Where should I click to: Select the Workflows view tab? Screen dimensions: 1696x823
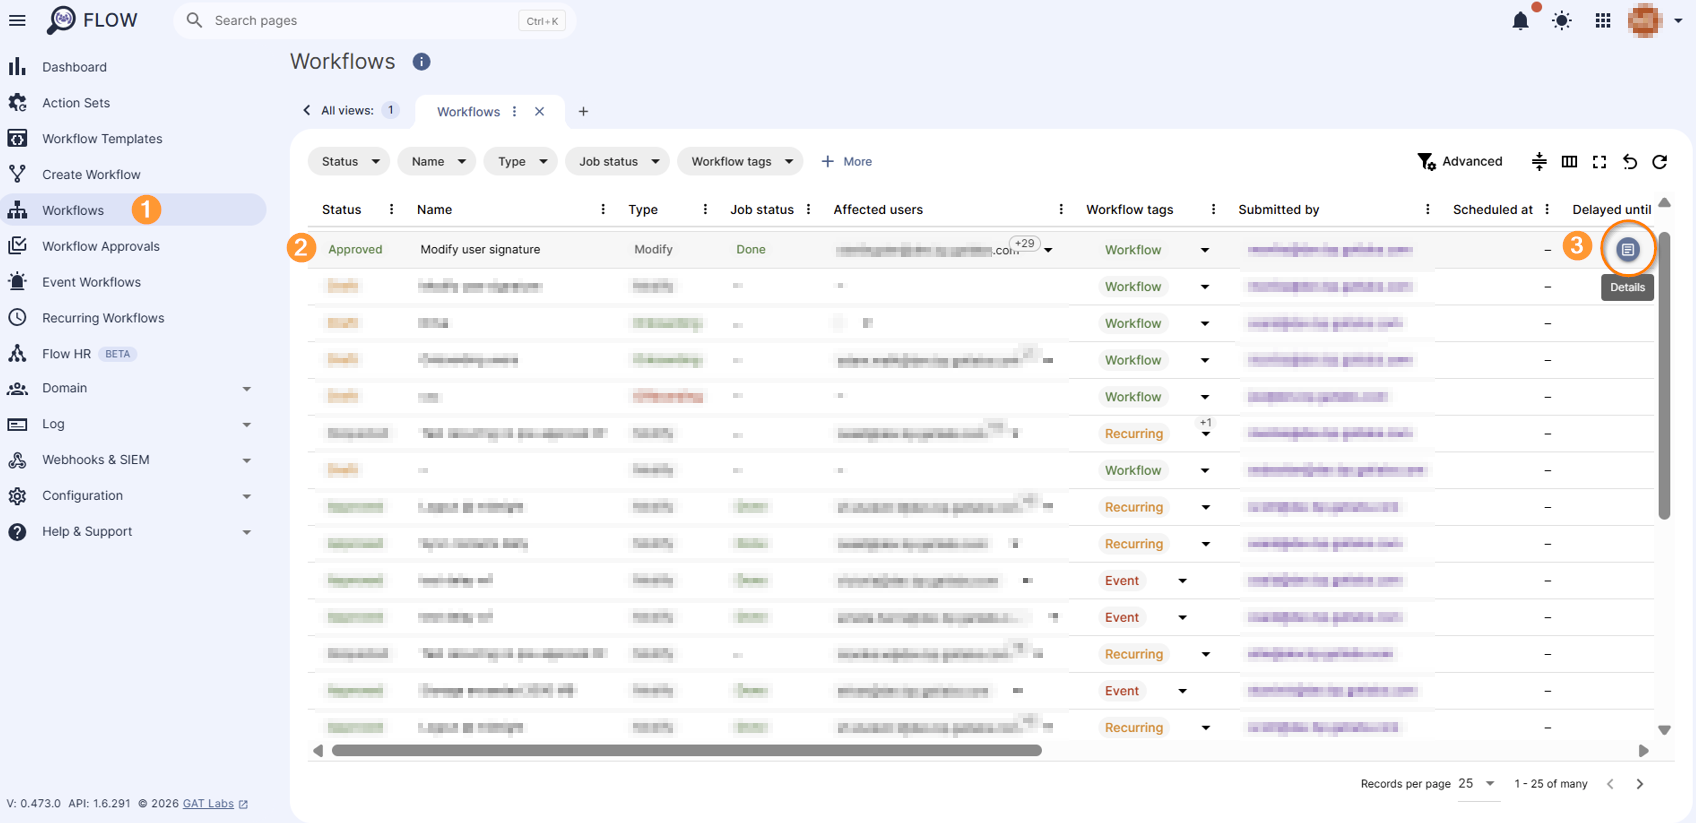468,112
